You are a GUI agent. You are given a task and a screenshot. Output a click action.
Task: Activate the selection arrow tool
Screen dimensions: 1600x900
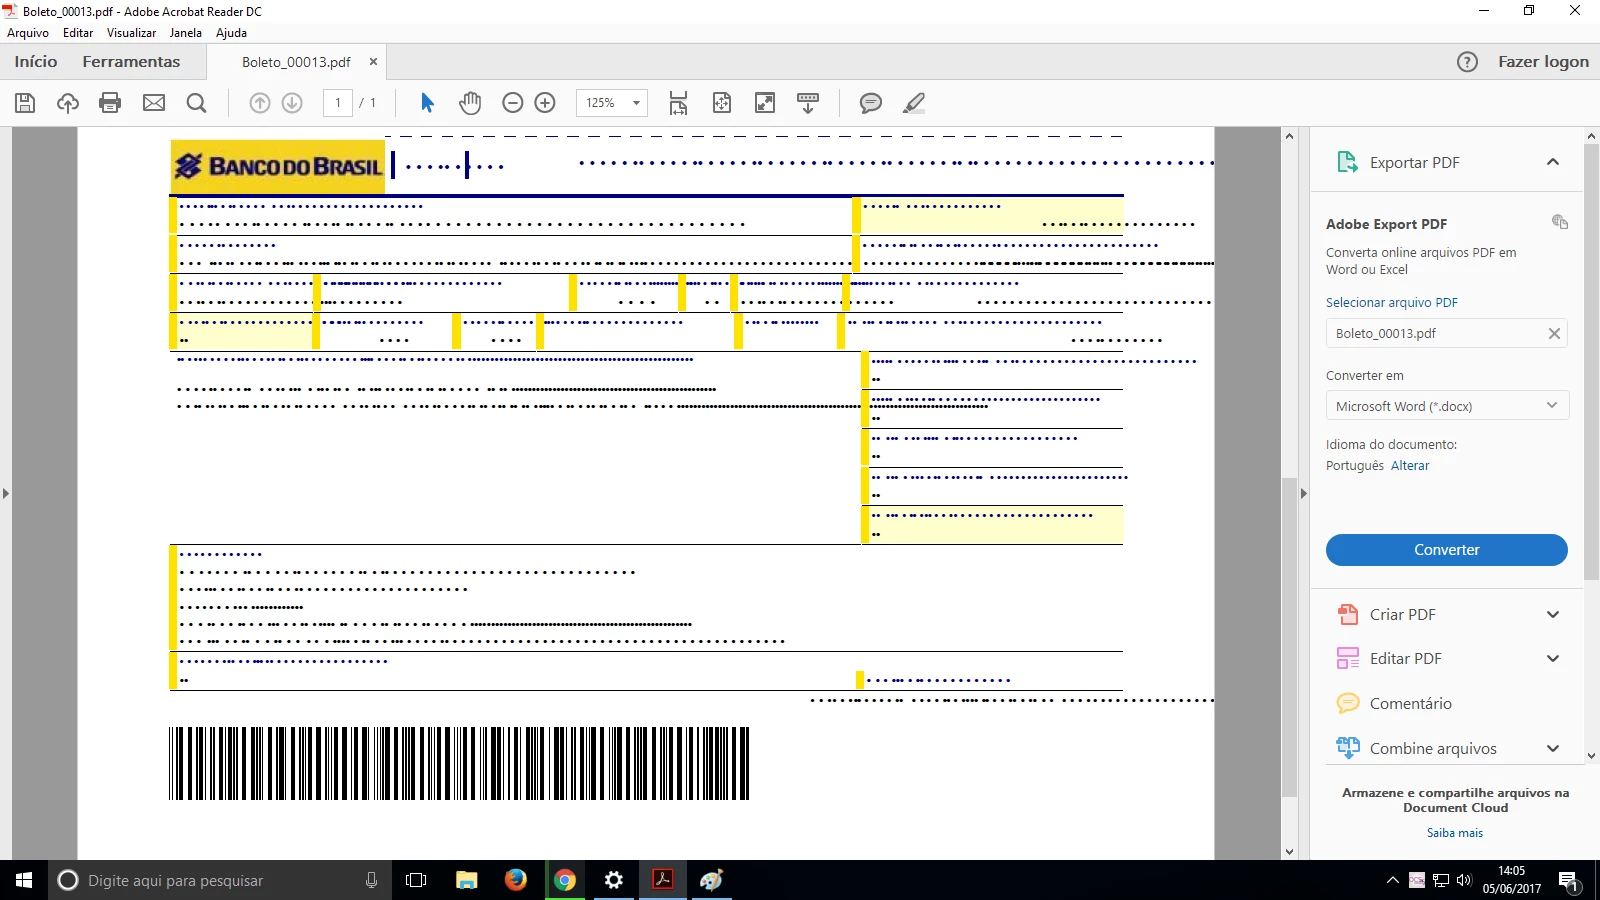pos(427,103)
